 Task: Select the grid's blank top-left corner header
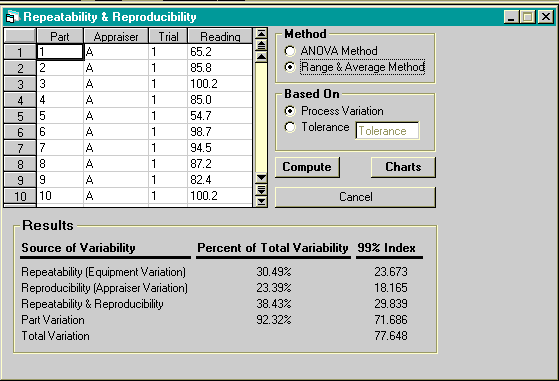click(x=20, y=36)
